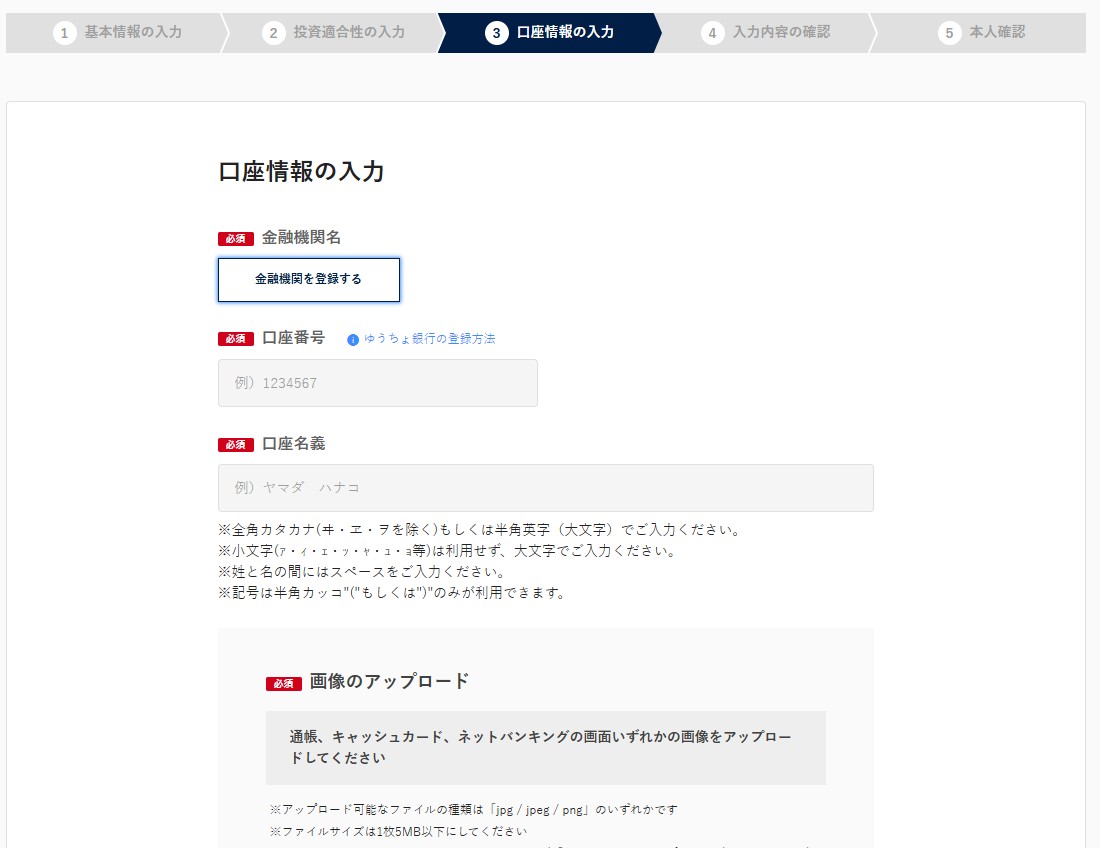The image size is (1100, 848).
Task: Click into the 口座名義 text field
Action: pos(545,488)
